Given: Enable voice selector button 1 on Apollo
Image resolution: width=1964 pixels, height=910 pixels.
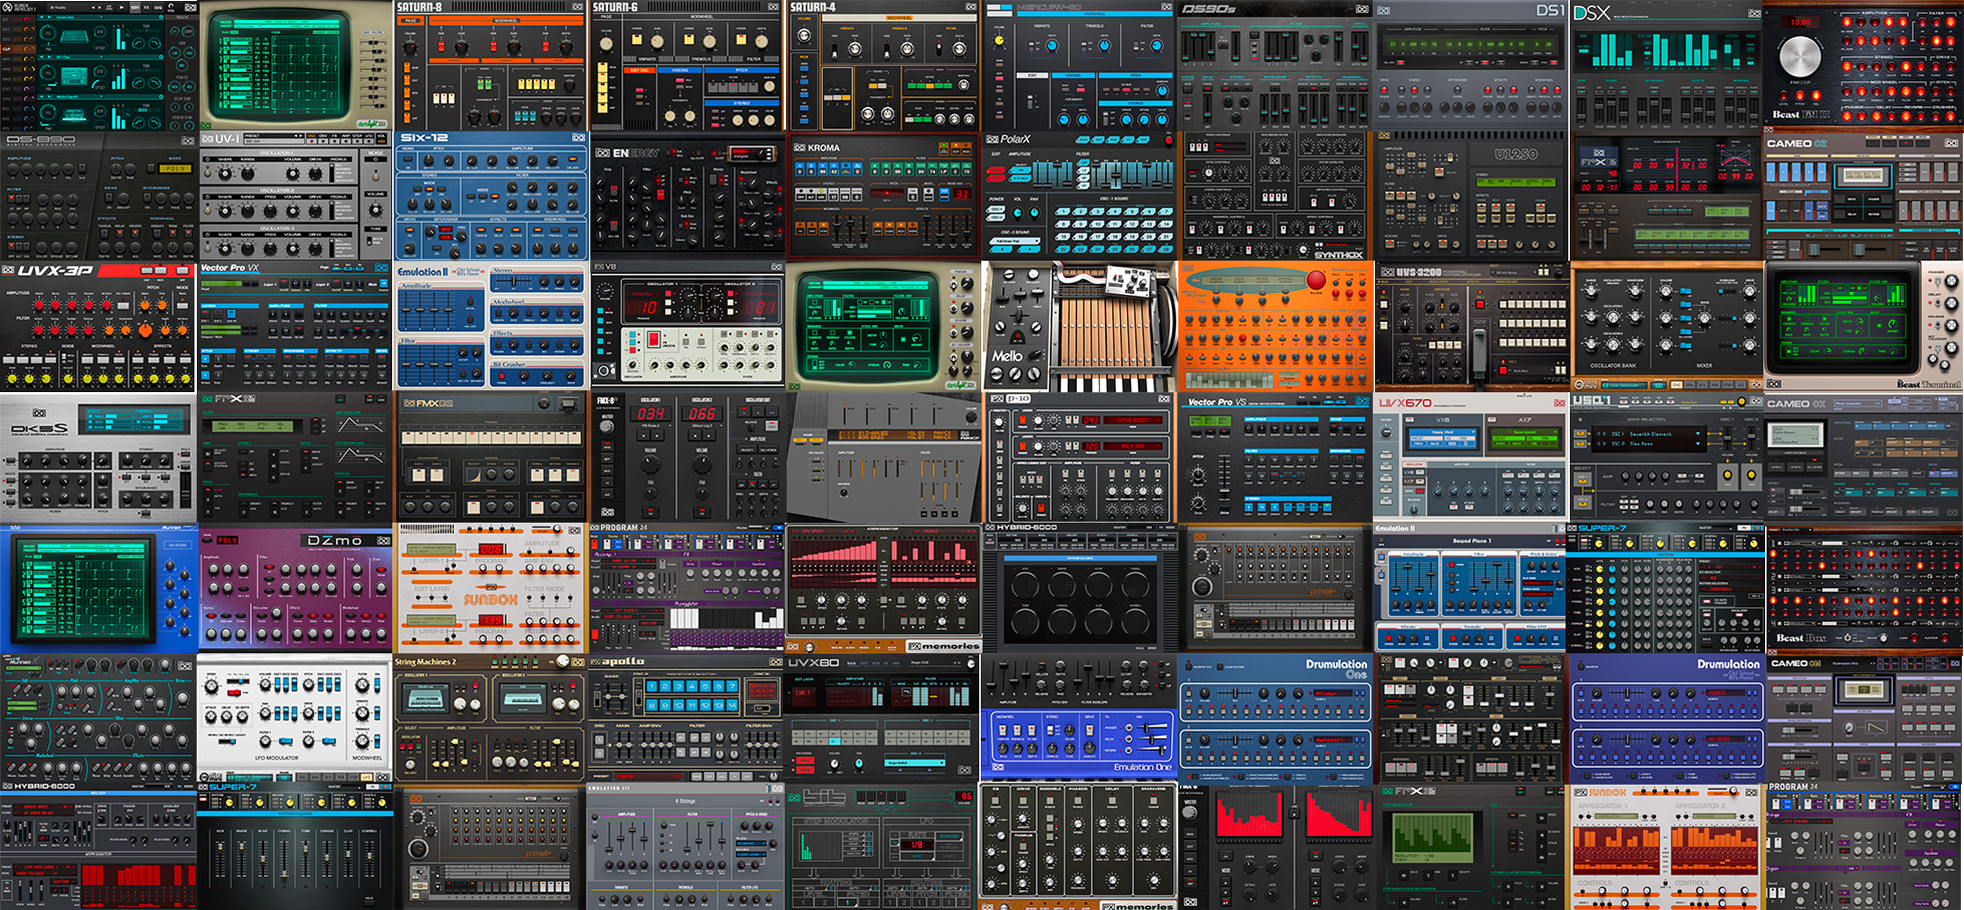Looking at the screenshot, I should tap(650, 687).
